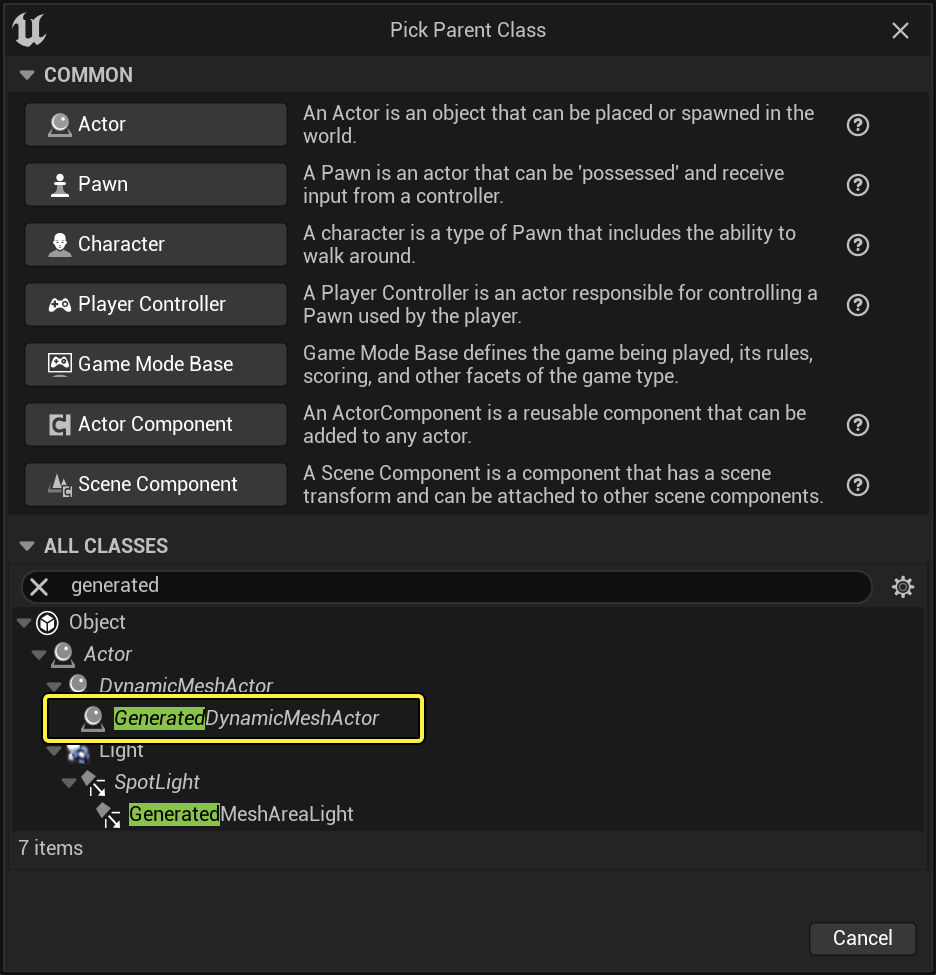Open the help icon for Pawn class
936x975 pixels.
(857, 185)
